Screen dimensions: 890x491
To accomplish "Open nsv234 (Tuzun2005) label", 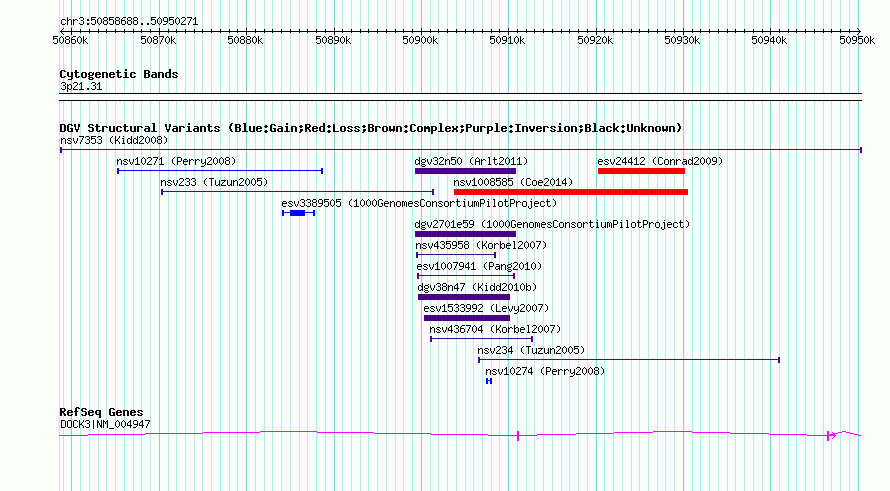I will coord(531,350).
